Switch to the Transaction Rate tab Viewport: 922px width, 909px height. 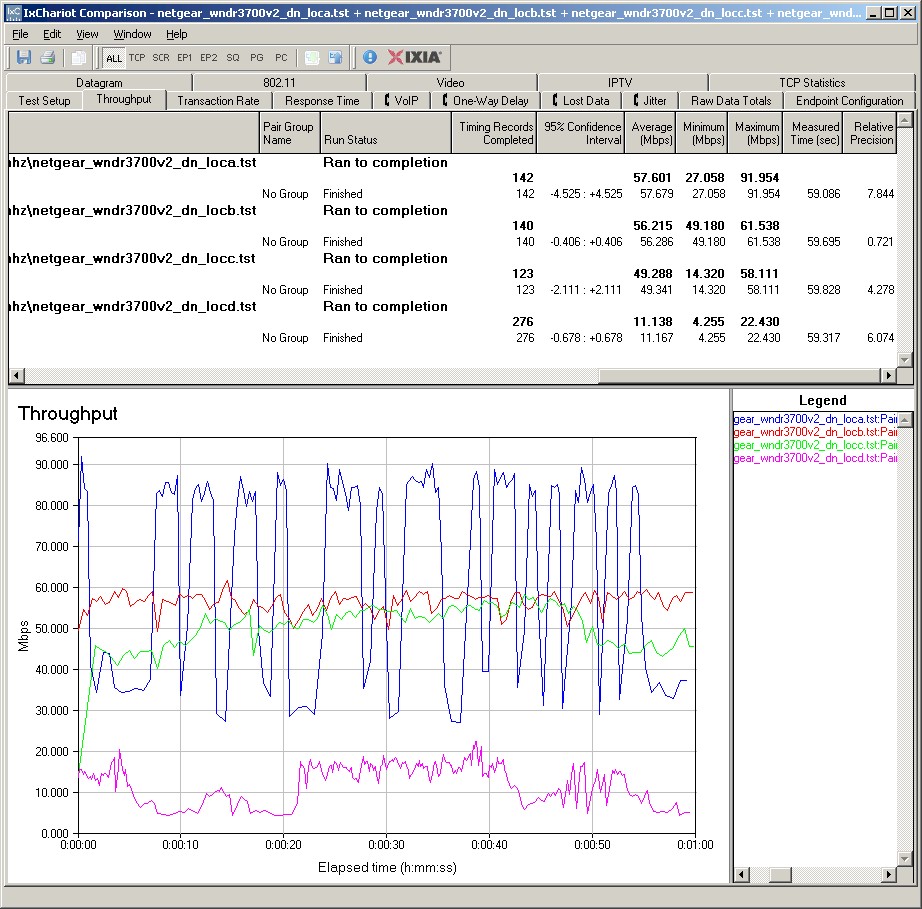pyautogui.click(x=218, y=101)
